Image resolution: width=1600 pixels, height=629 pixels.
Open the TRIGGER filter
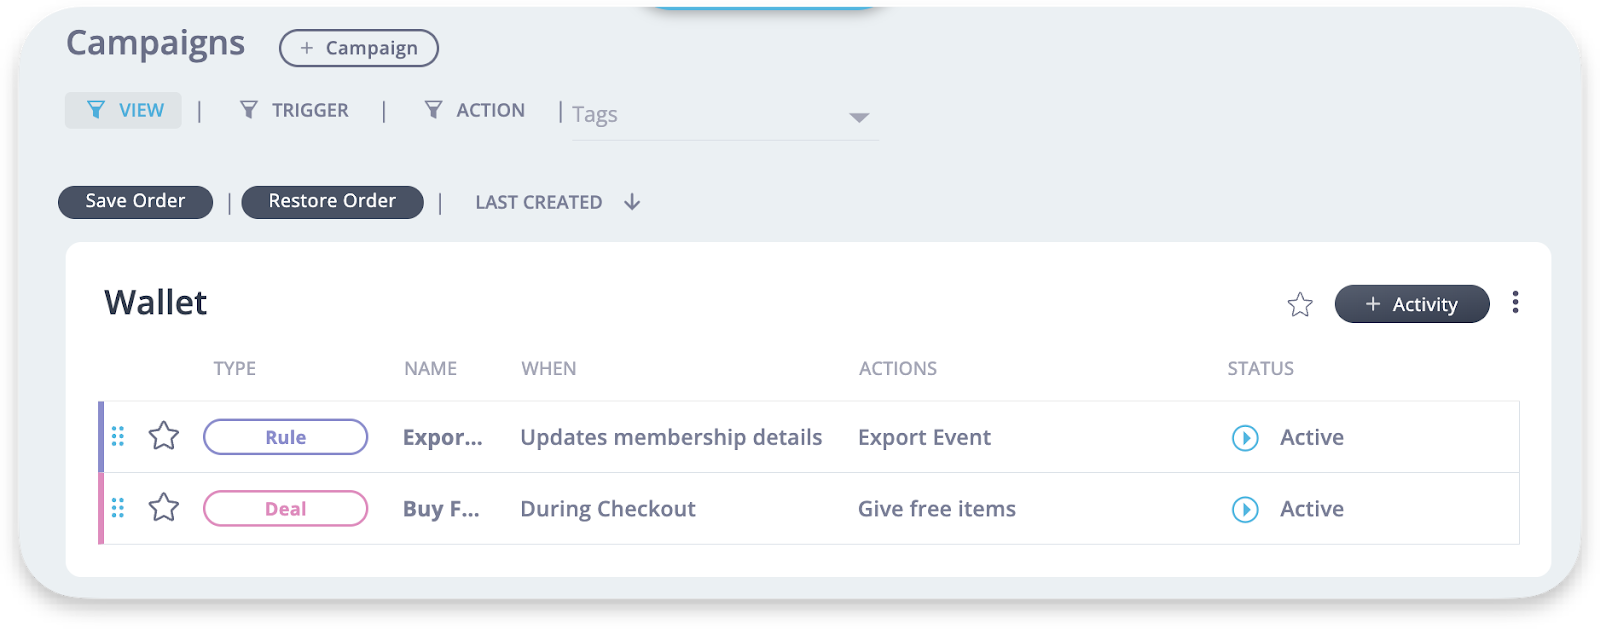coord(295,110)
